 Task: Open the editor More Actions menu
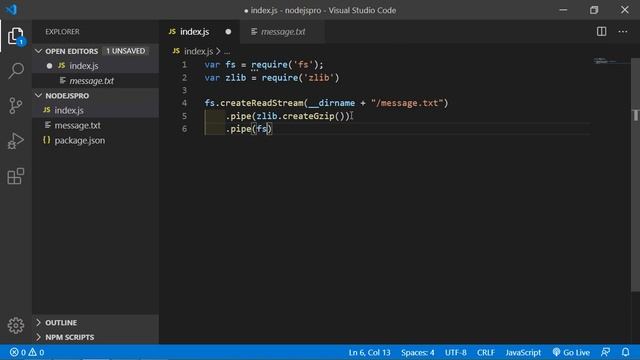point(622,31)
